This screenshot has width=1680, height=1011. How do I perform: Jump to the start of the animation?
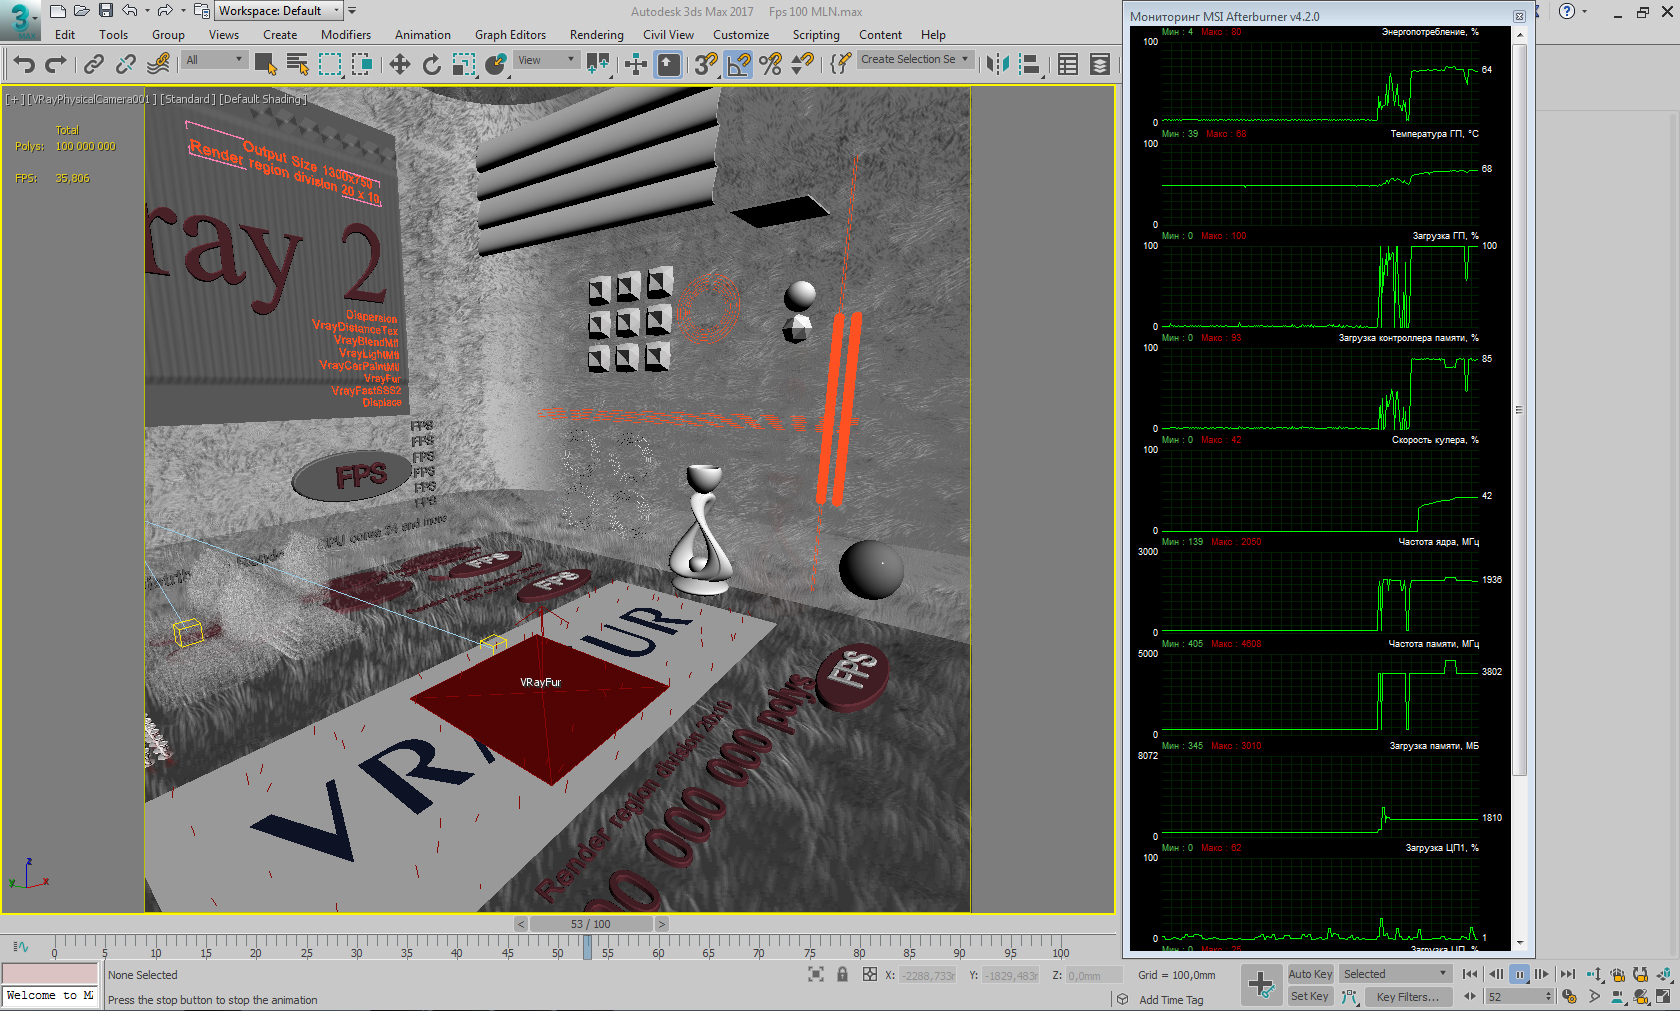1470,974
